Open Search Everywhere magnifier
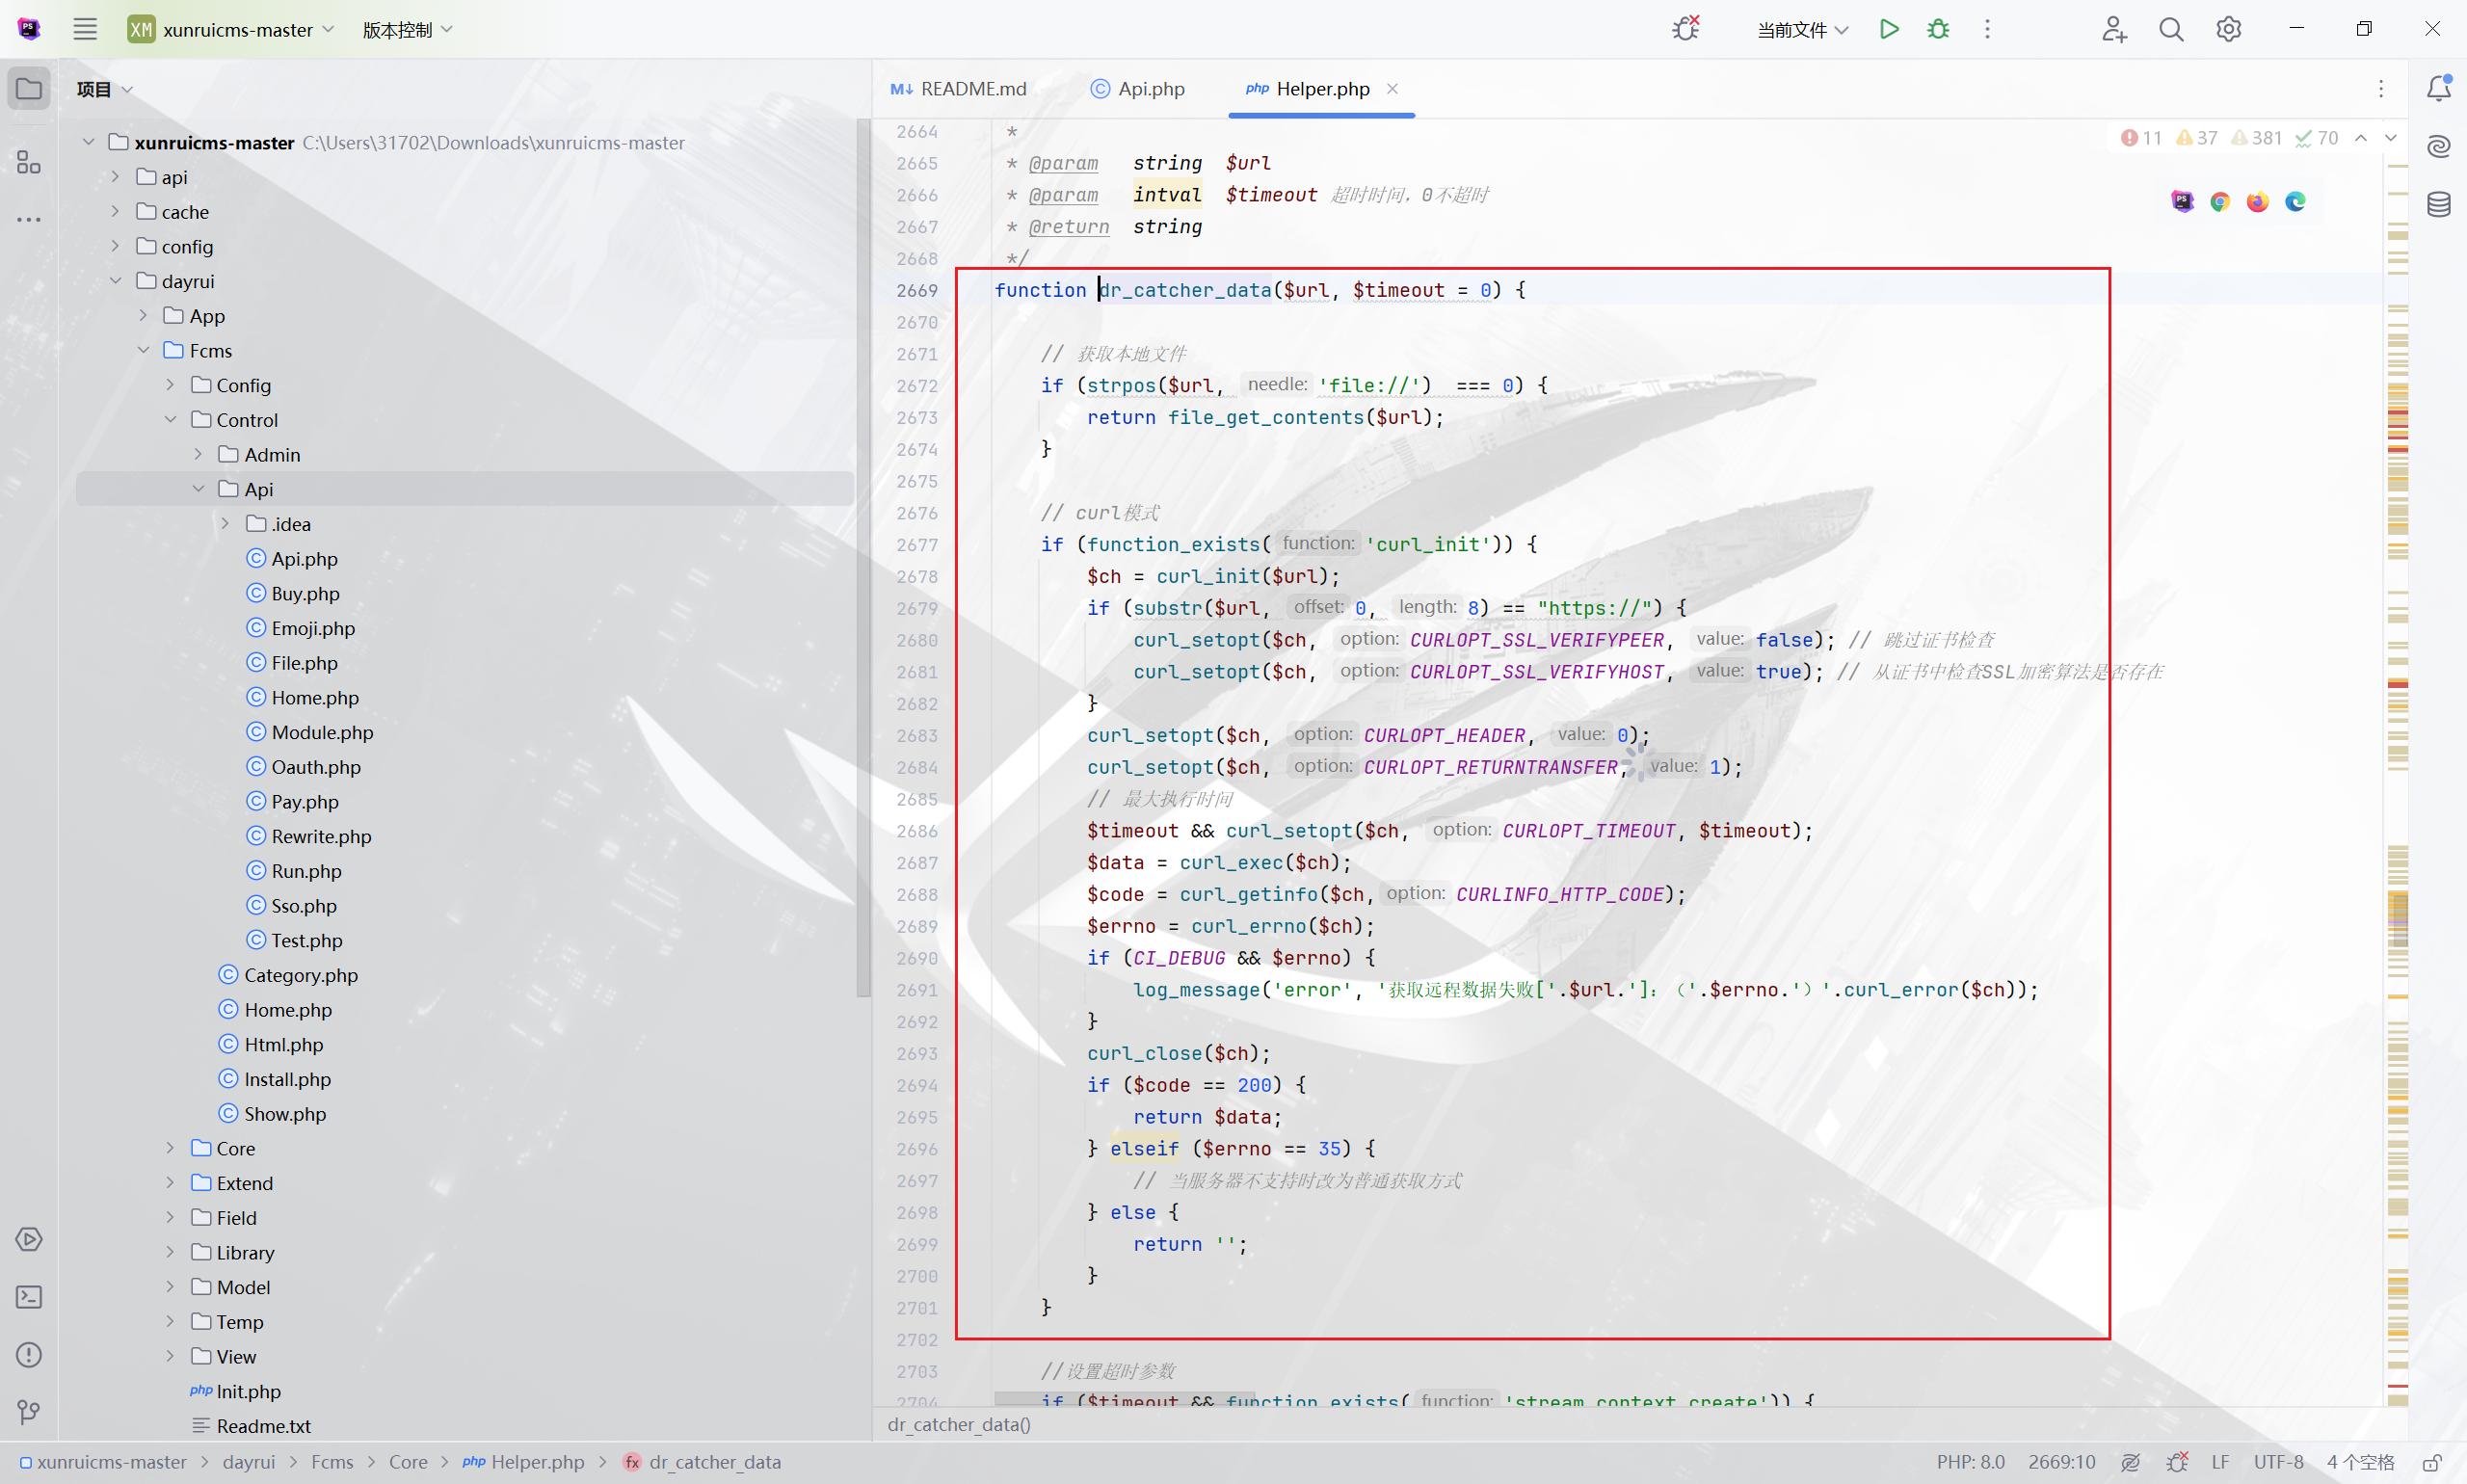The image size is (2467, 1484). point(2171,29)
